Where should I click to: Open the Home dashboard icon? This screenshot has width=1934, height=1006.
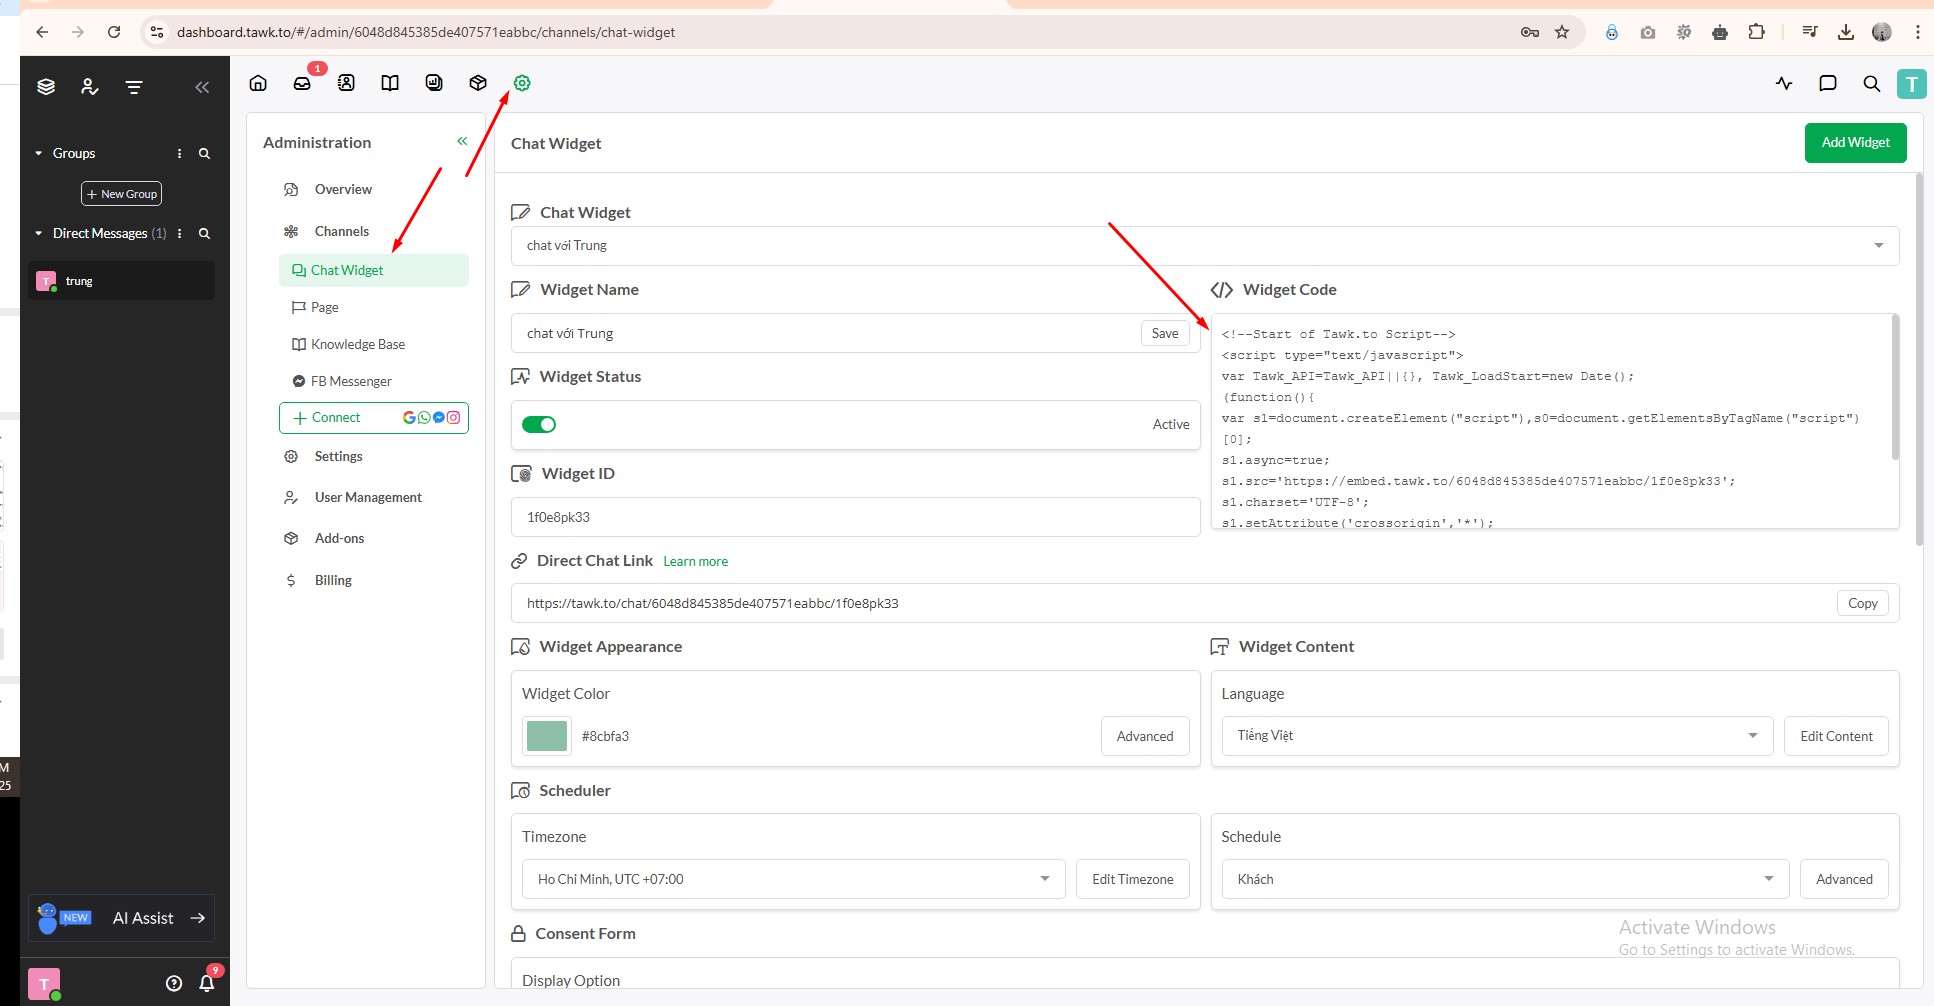(258, 83)
